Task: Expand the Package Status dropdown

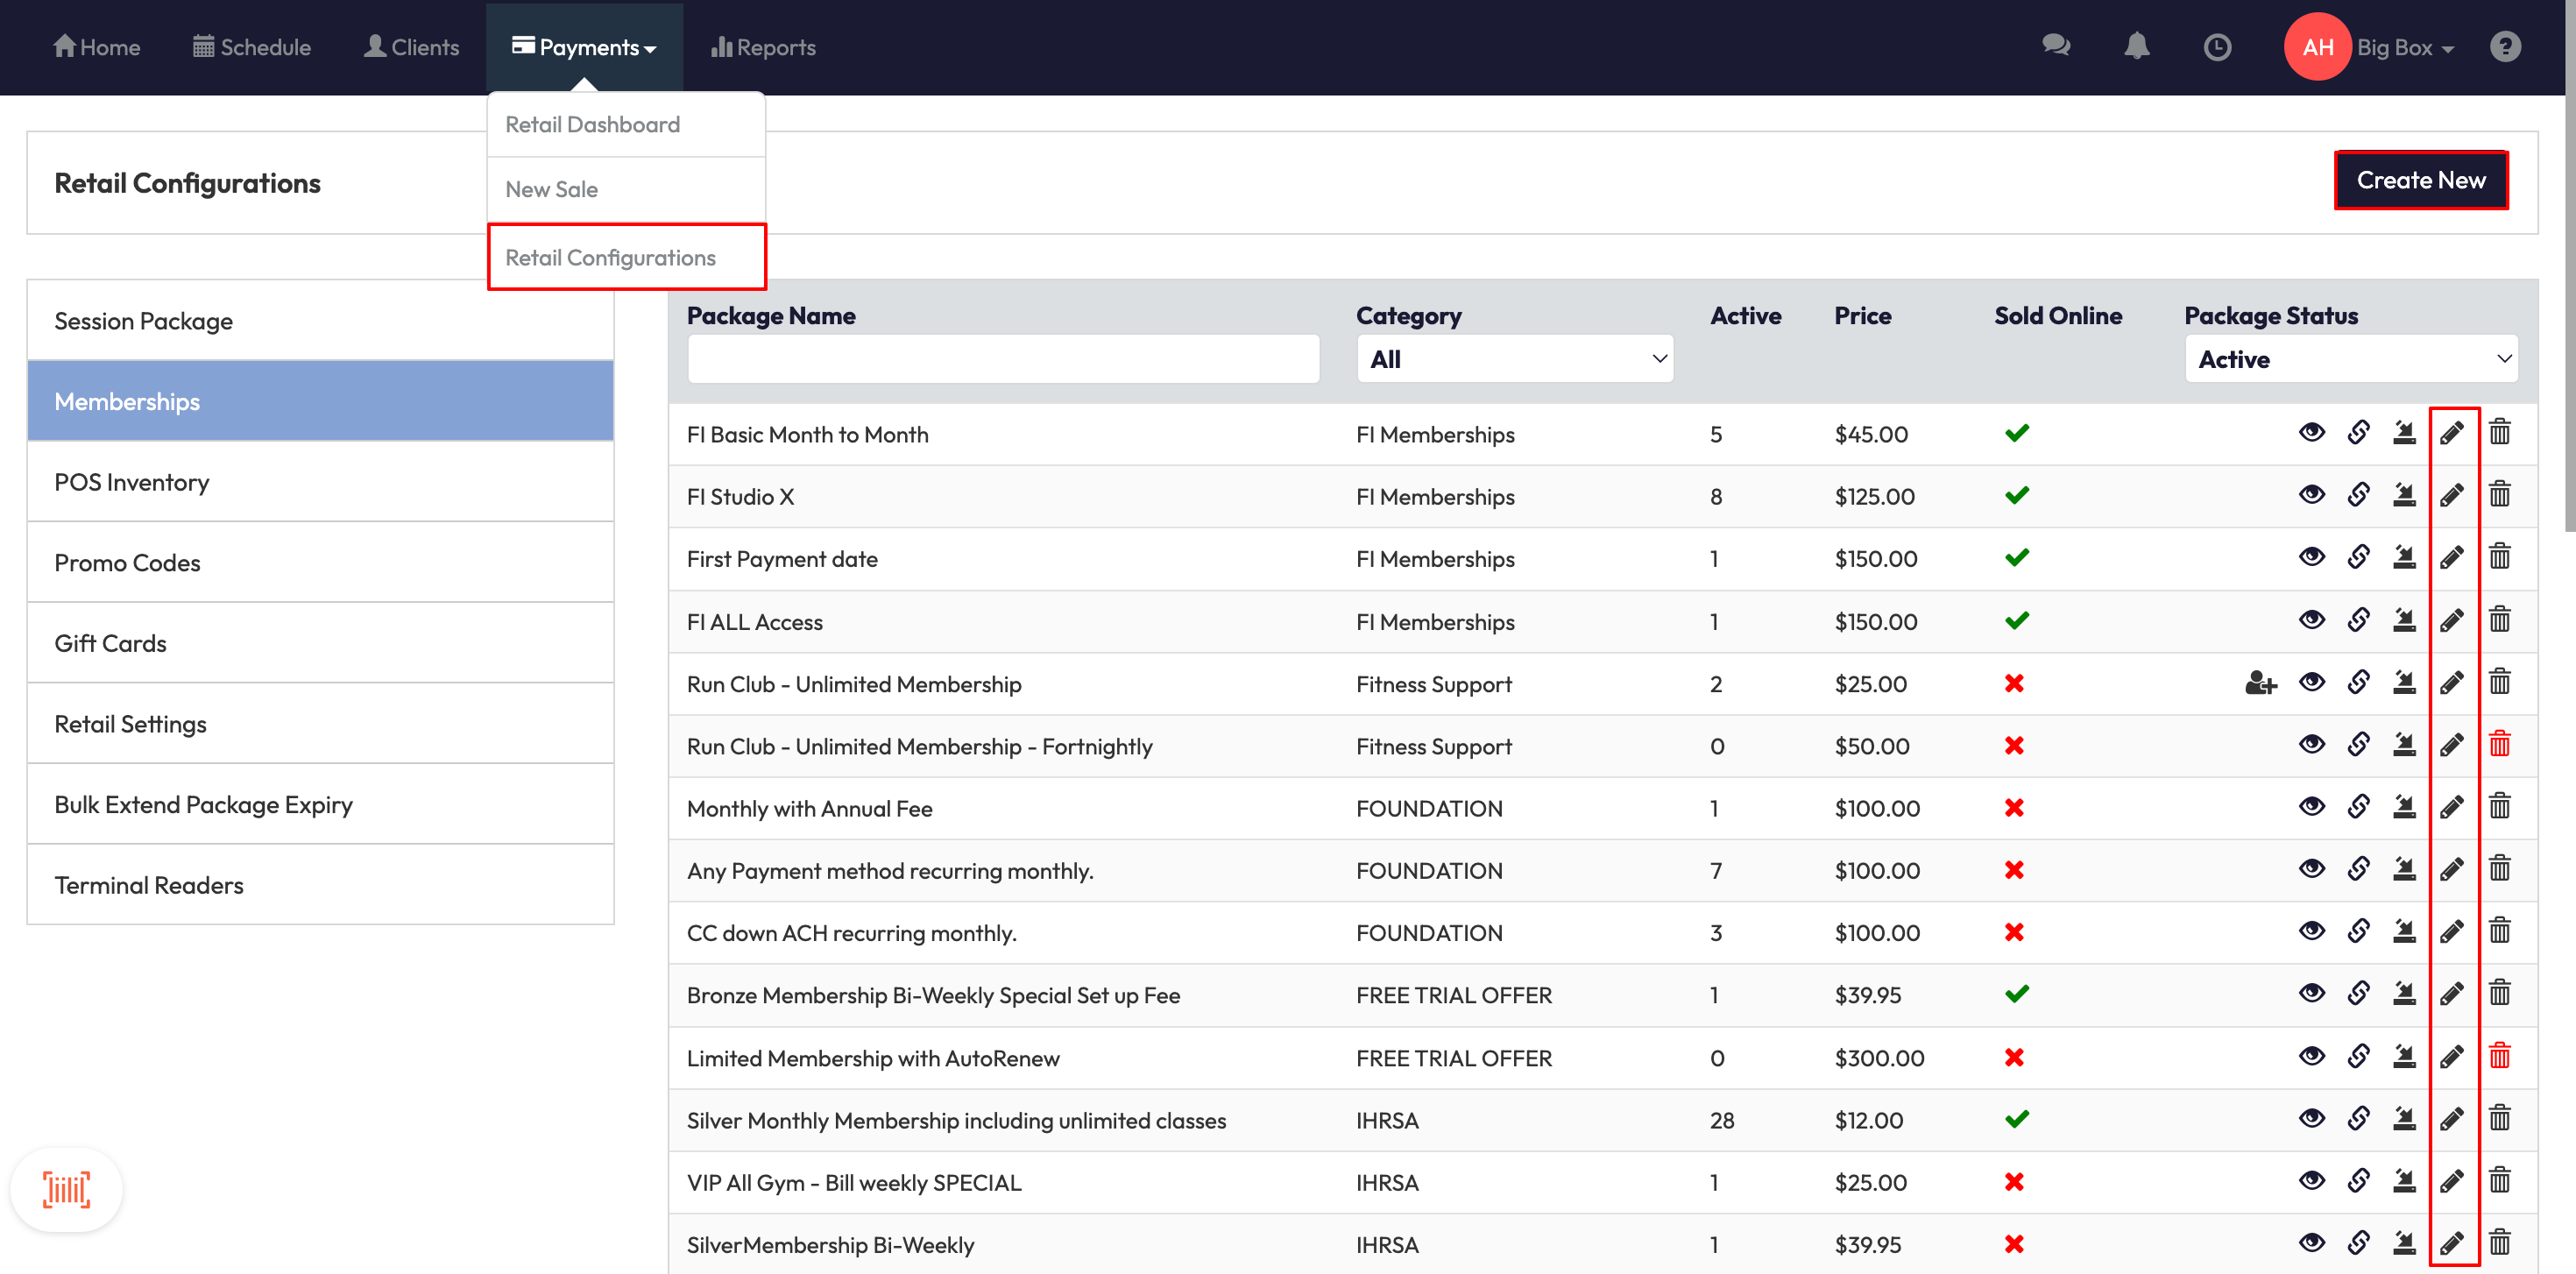Action: 2350,359
